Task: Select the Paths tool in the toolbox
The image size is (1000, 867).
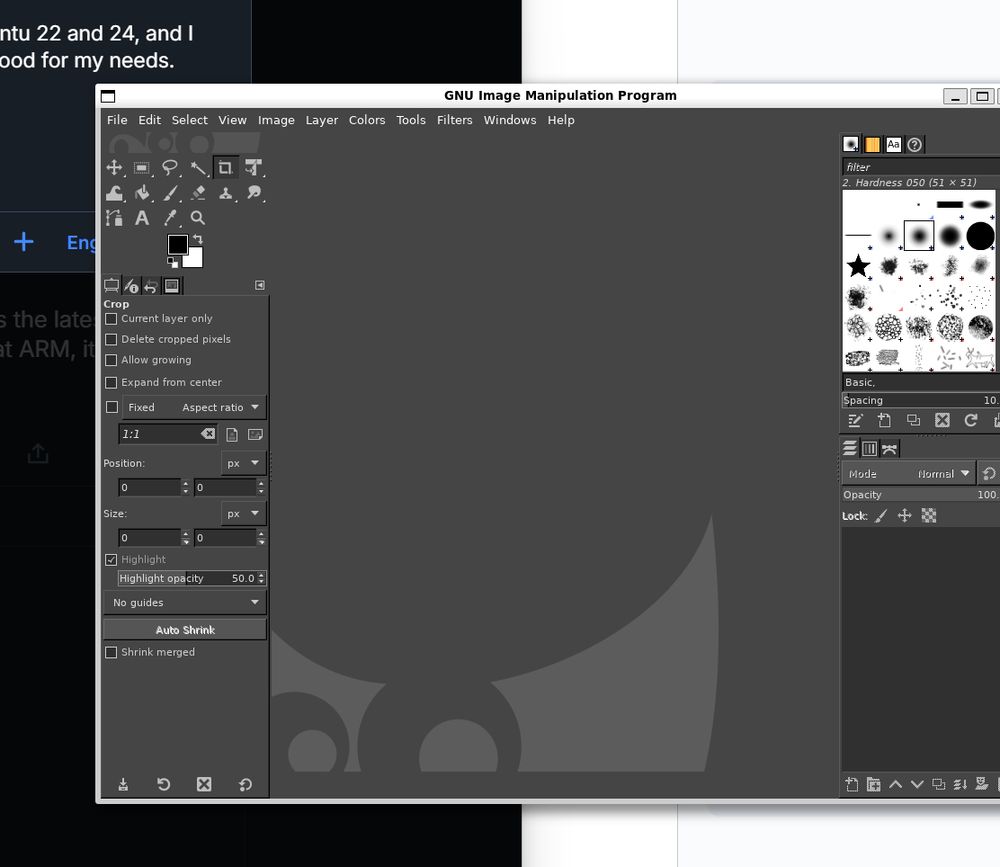Action: point(114,218)
